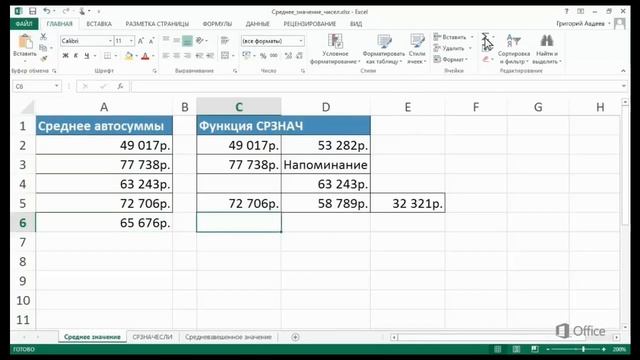Save the workbook from Quick Access toolbar
The image size is (640, 360).
point(33,11)
